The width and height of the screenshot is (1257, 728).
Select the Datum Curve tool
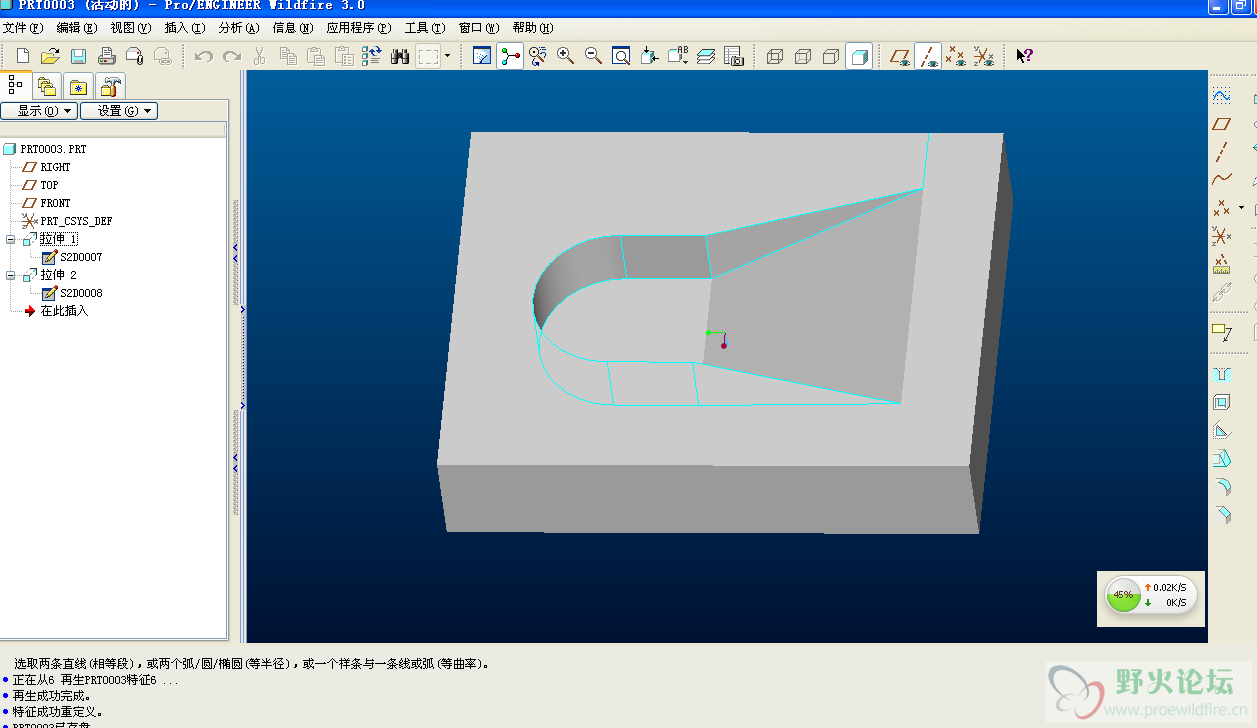(x=1221, y=180)
